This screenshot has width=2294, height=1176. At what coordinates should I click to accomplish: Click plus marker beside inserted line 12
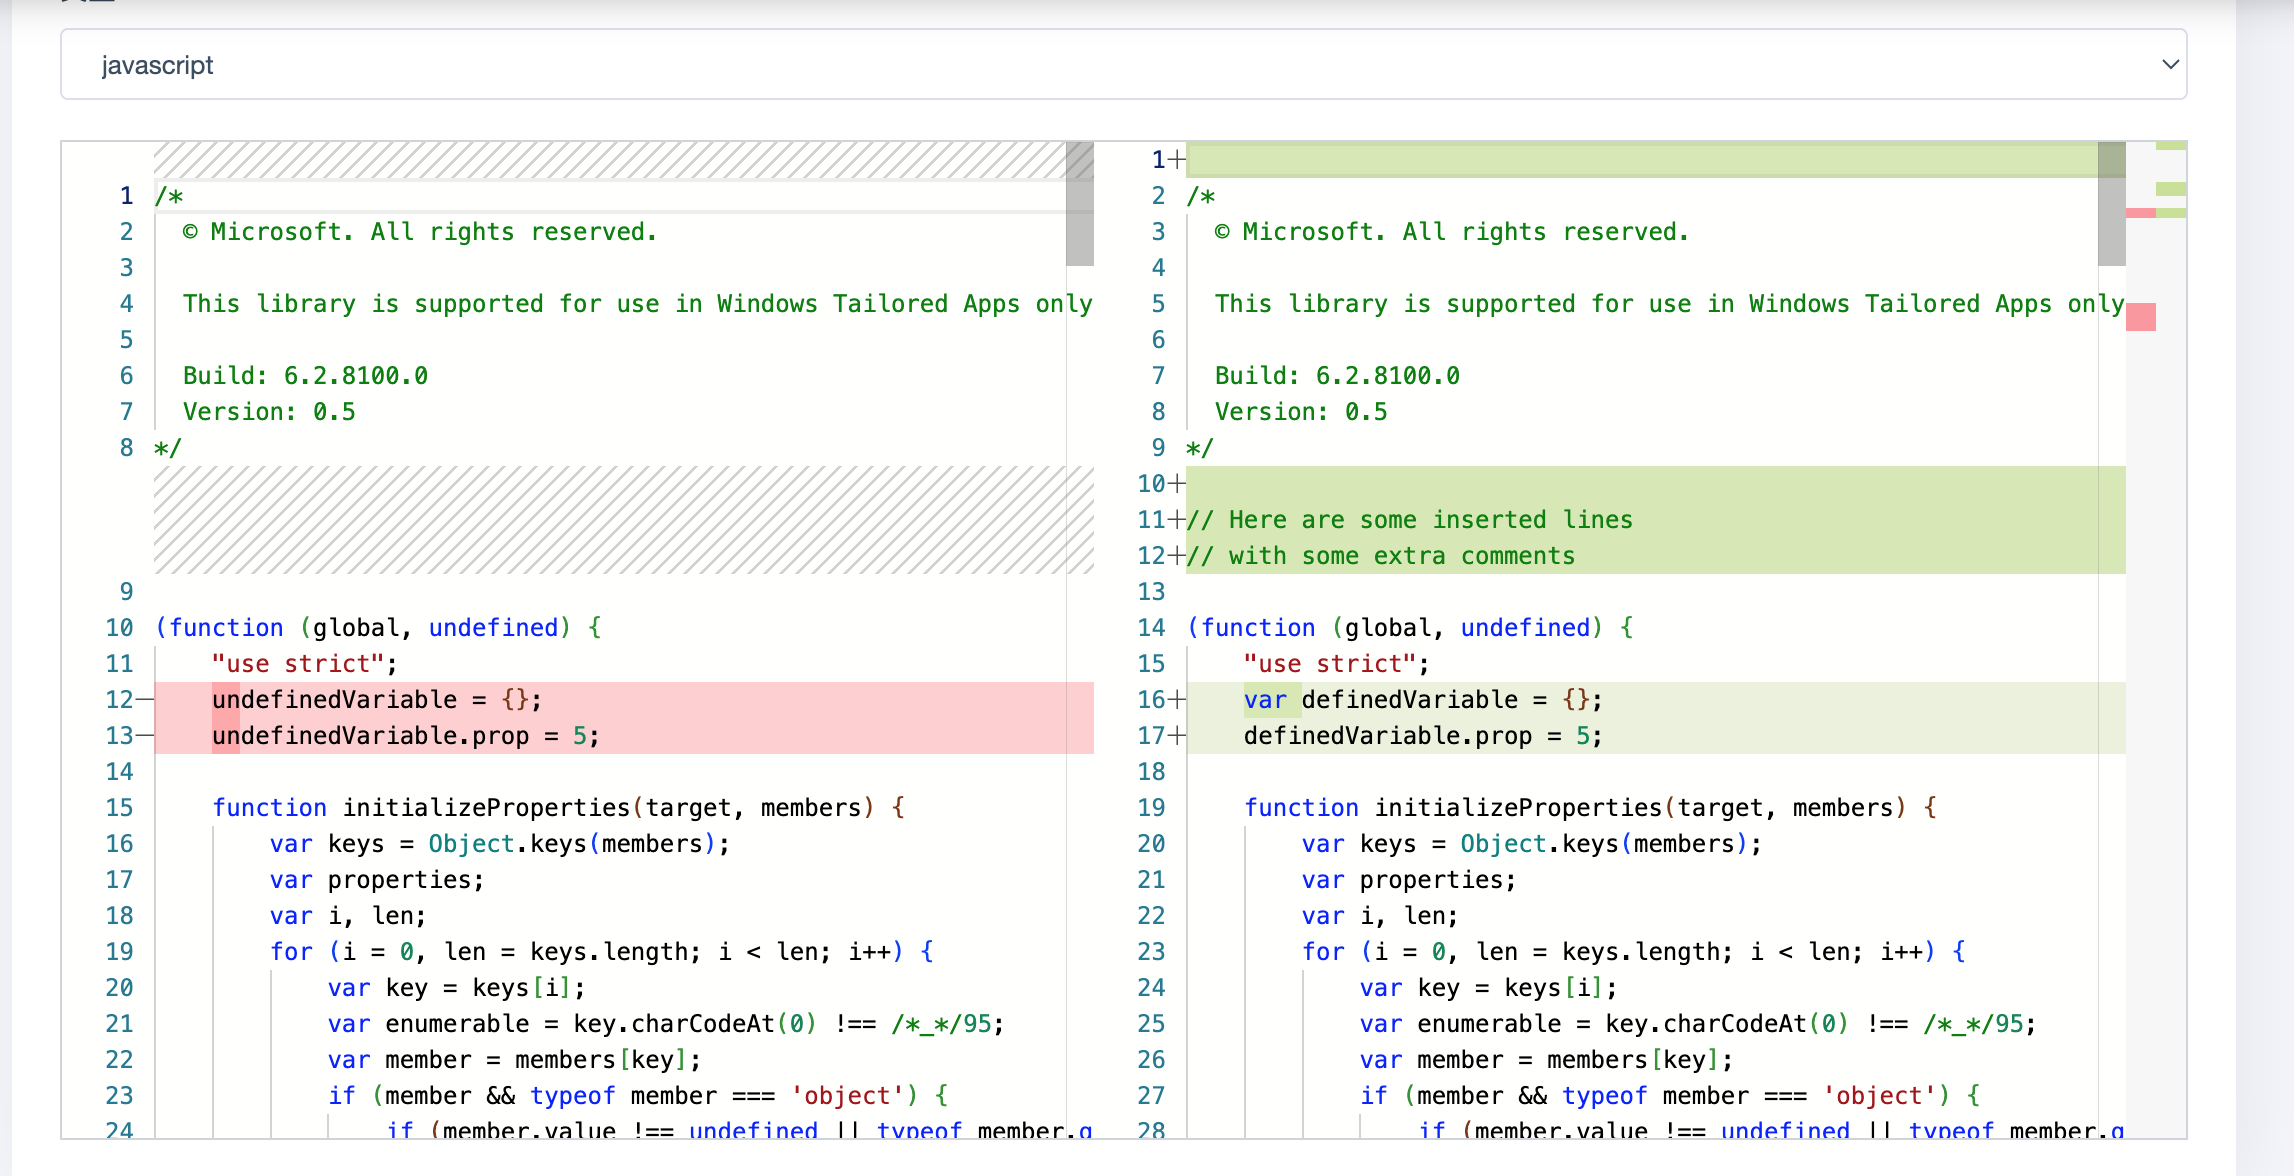pos(1177,556)
